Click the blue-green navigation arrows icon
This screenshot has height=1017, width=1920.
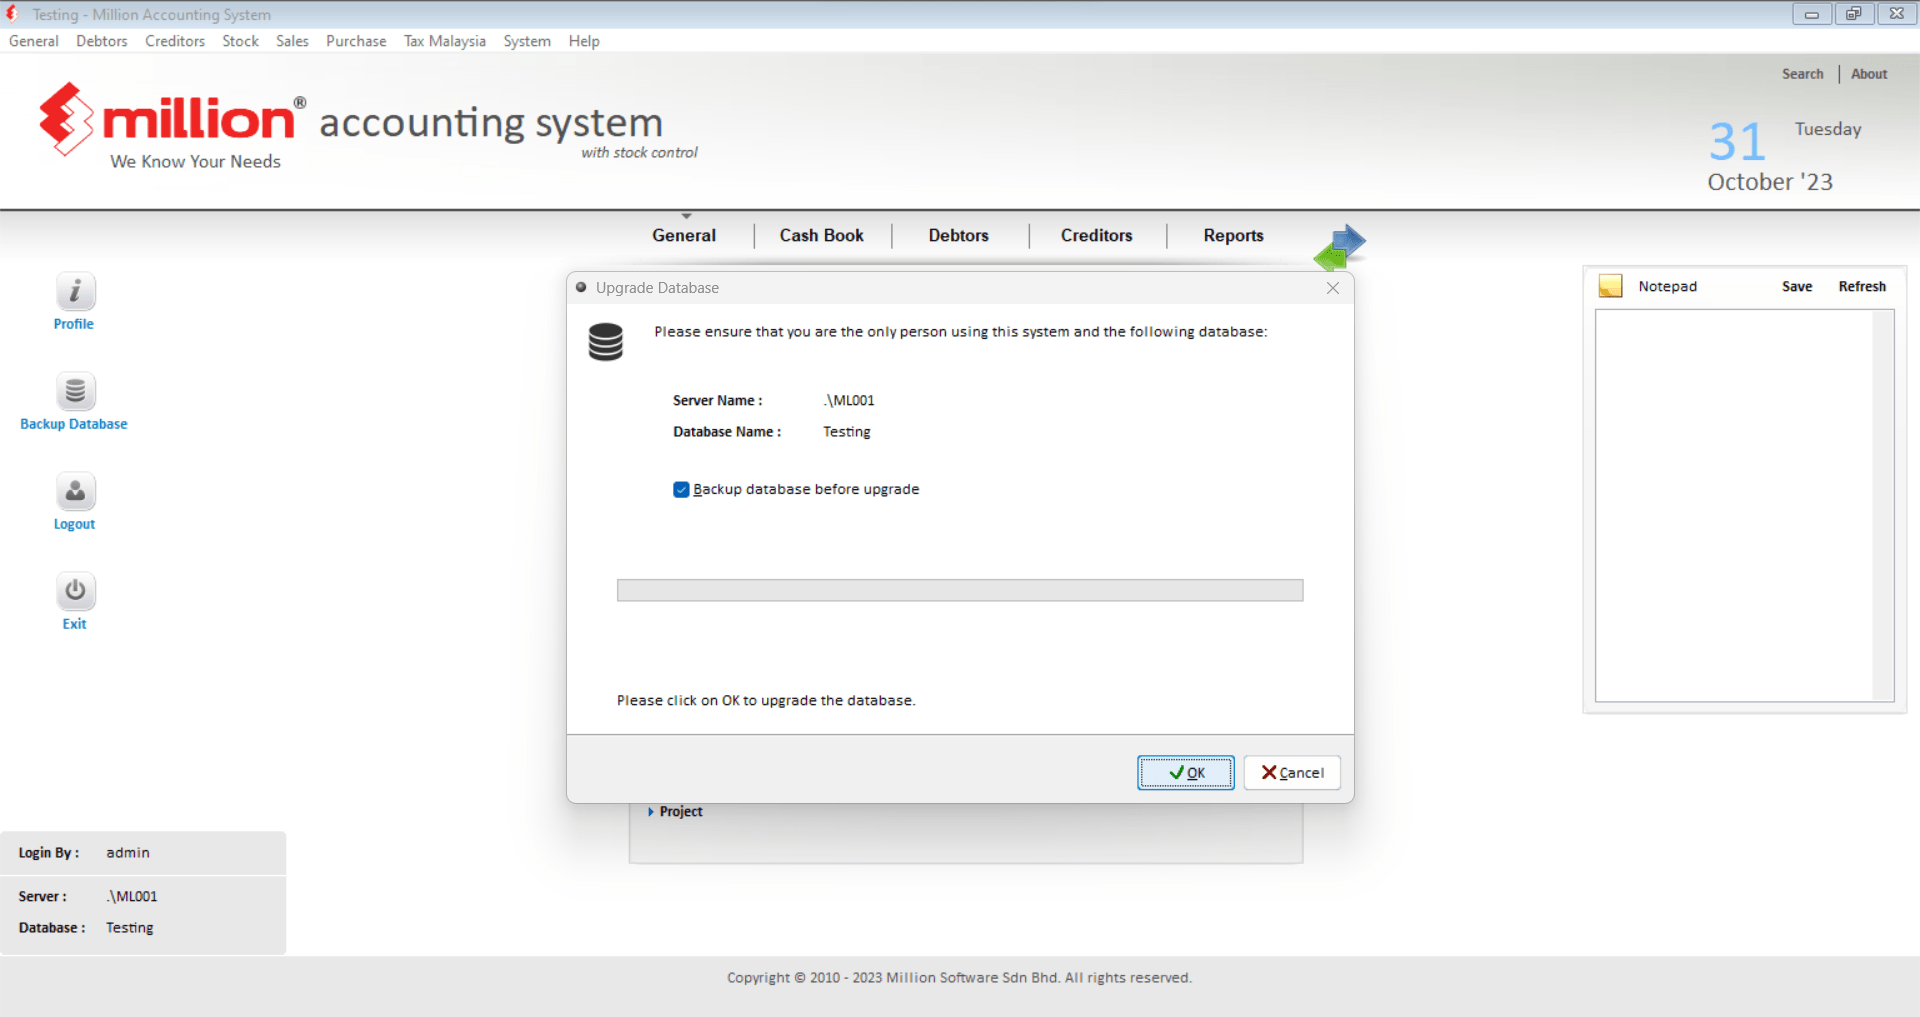(1339, 248)
